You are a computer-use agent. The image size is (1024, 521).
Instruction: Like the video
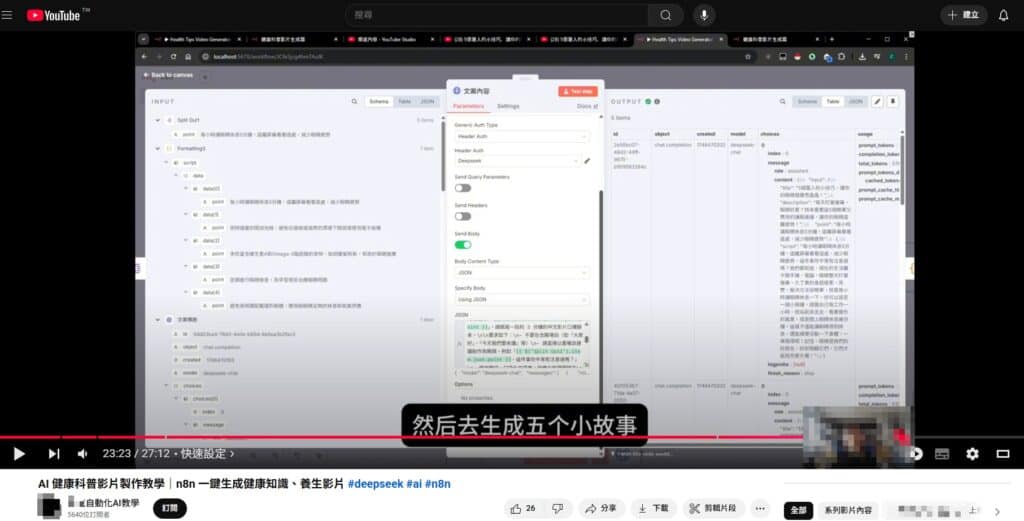[x=523, y=508]
